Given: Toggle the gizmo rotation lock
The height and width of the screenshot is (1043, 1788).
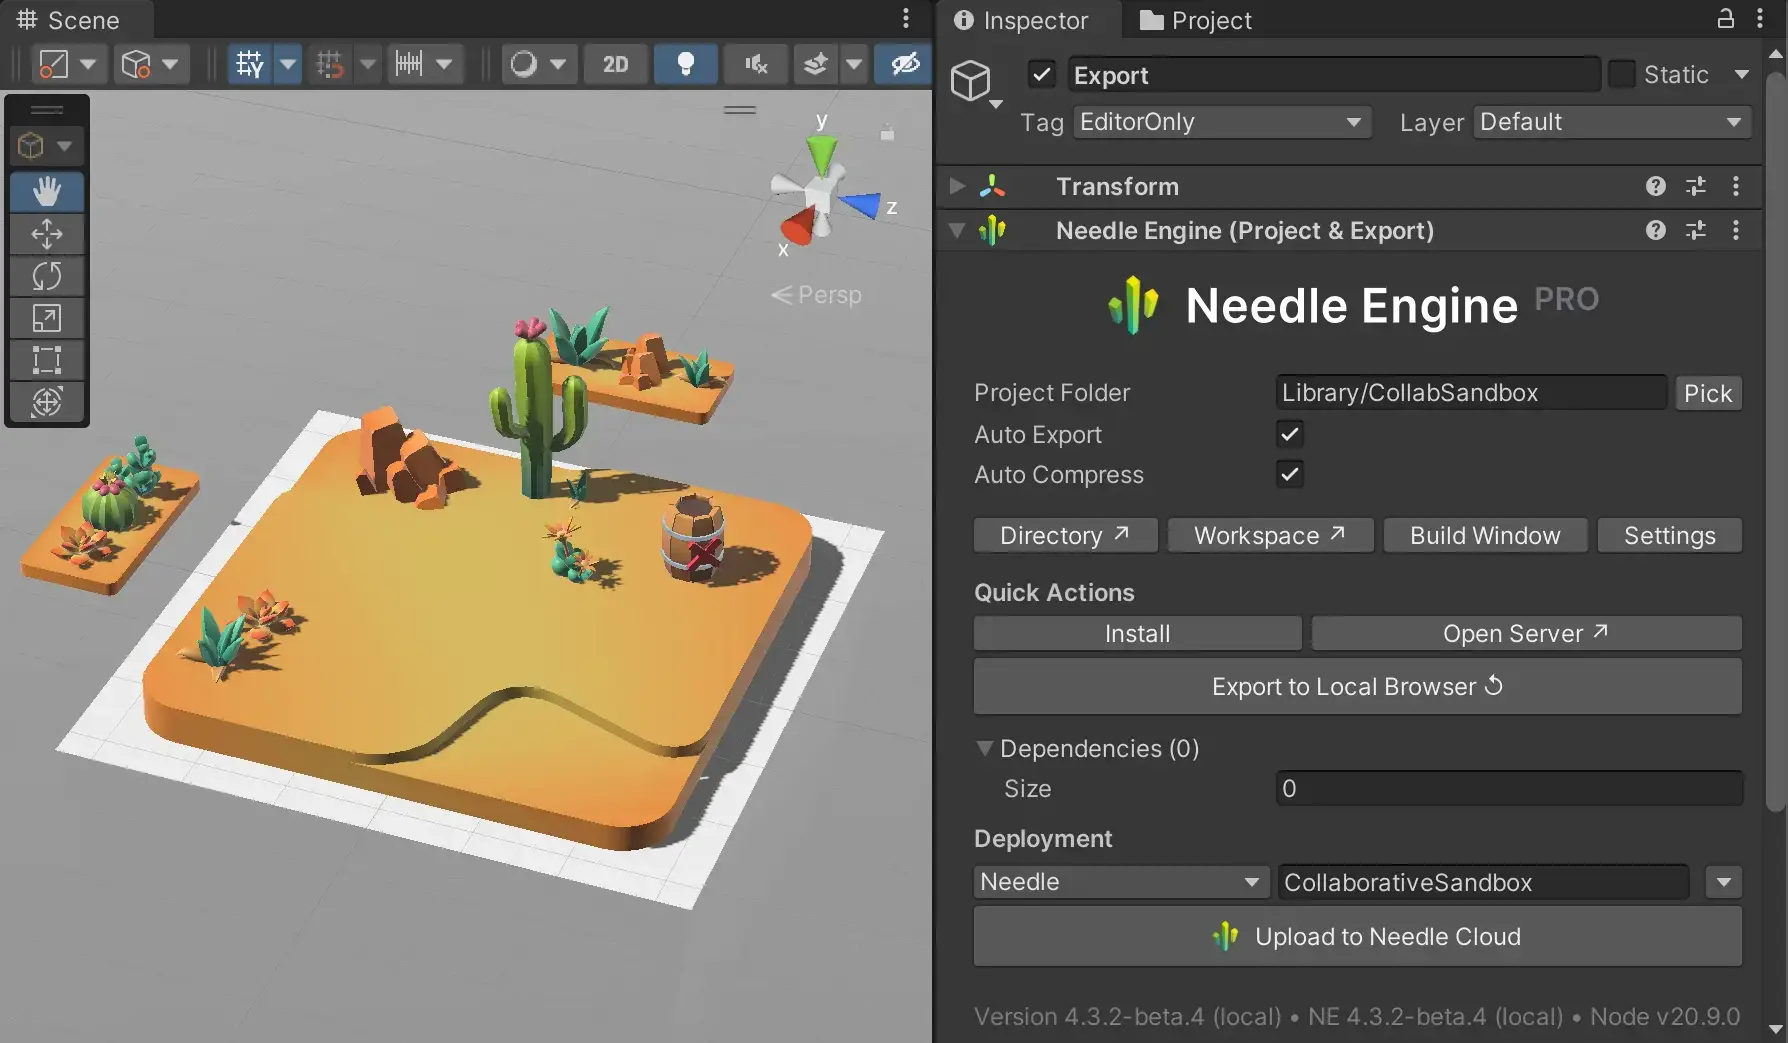Looking at the screenshot, I should 887,132.
